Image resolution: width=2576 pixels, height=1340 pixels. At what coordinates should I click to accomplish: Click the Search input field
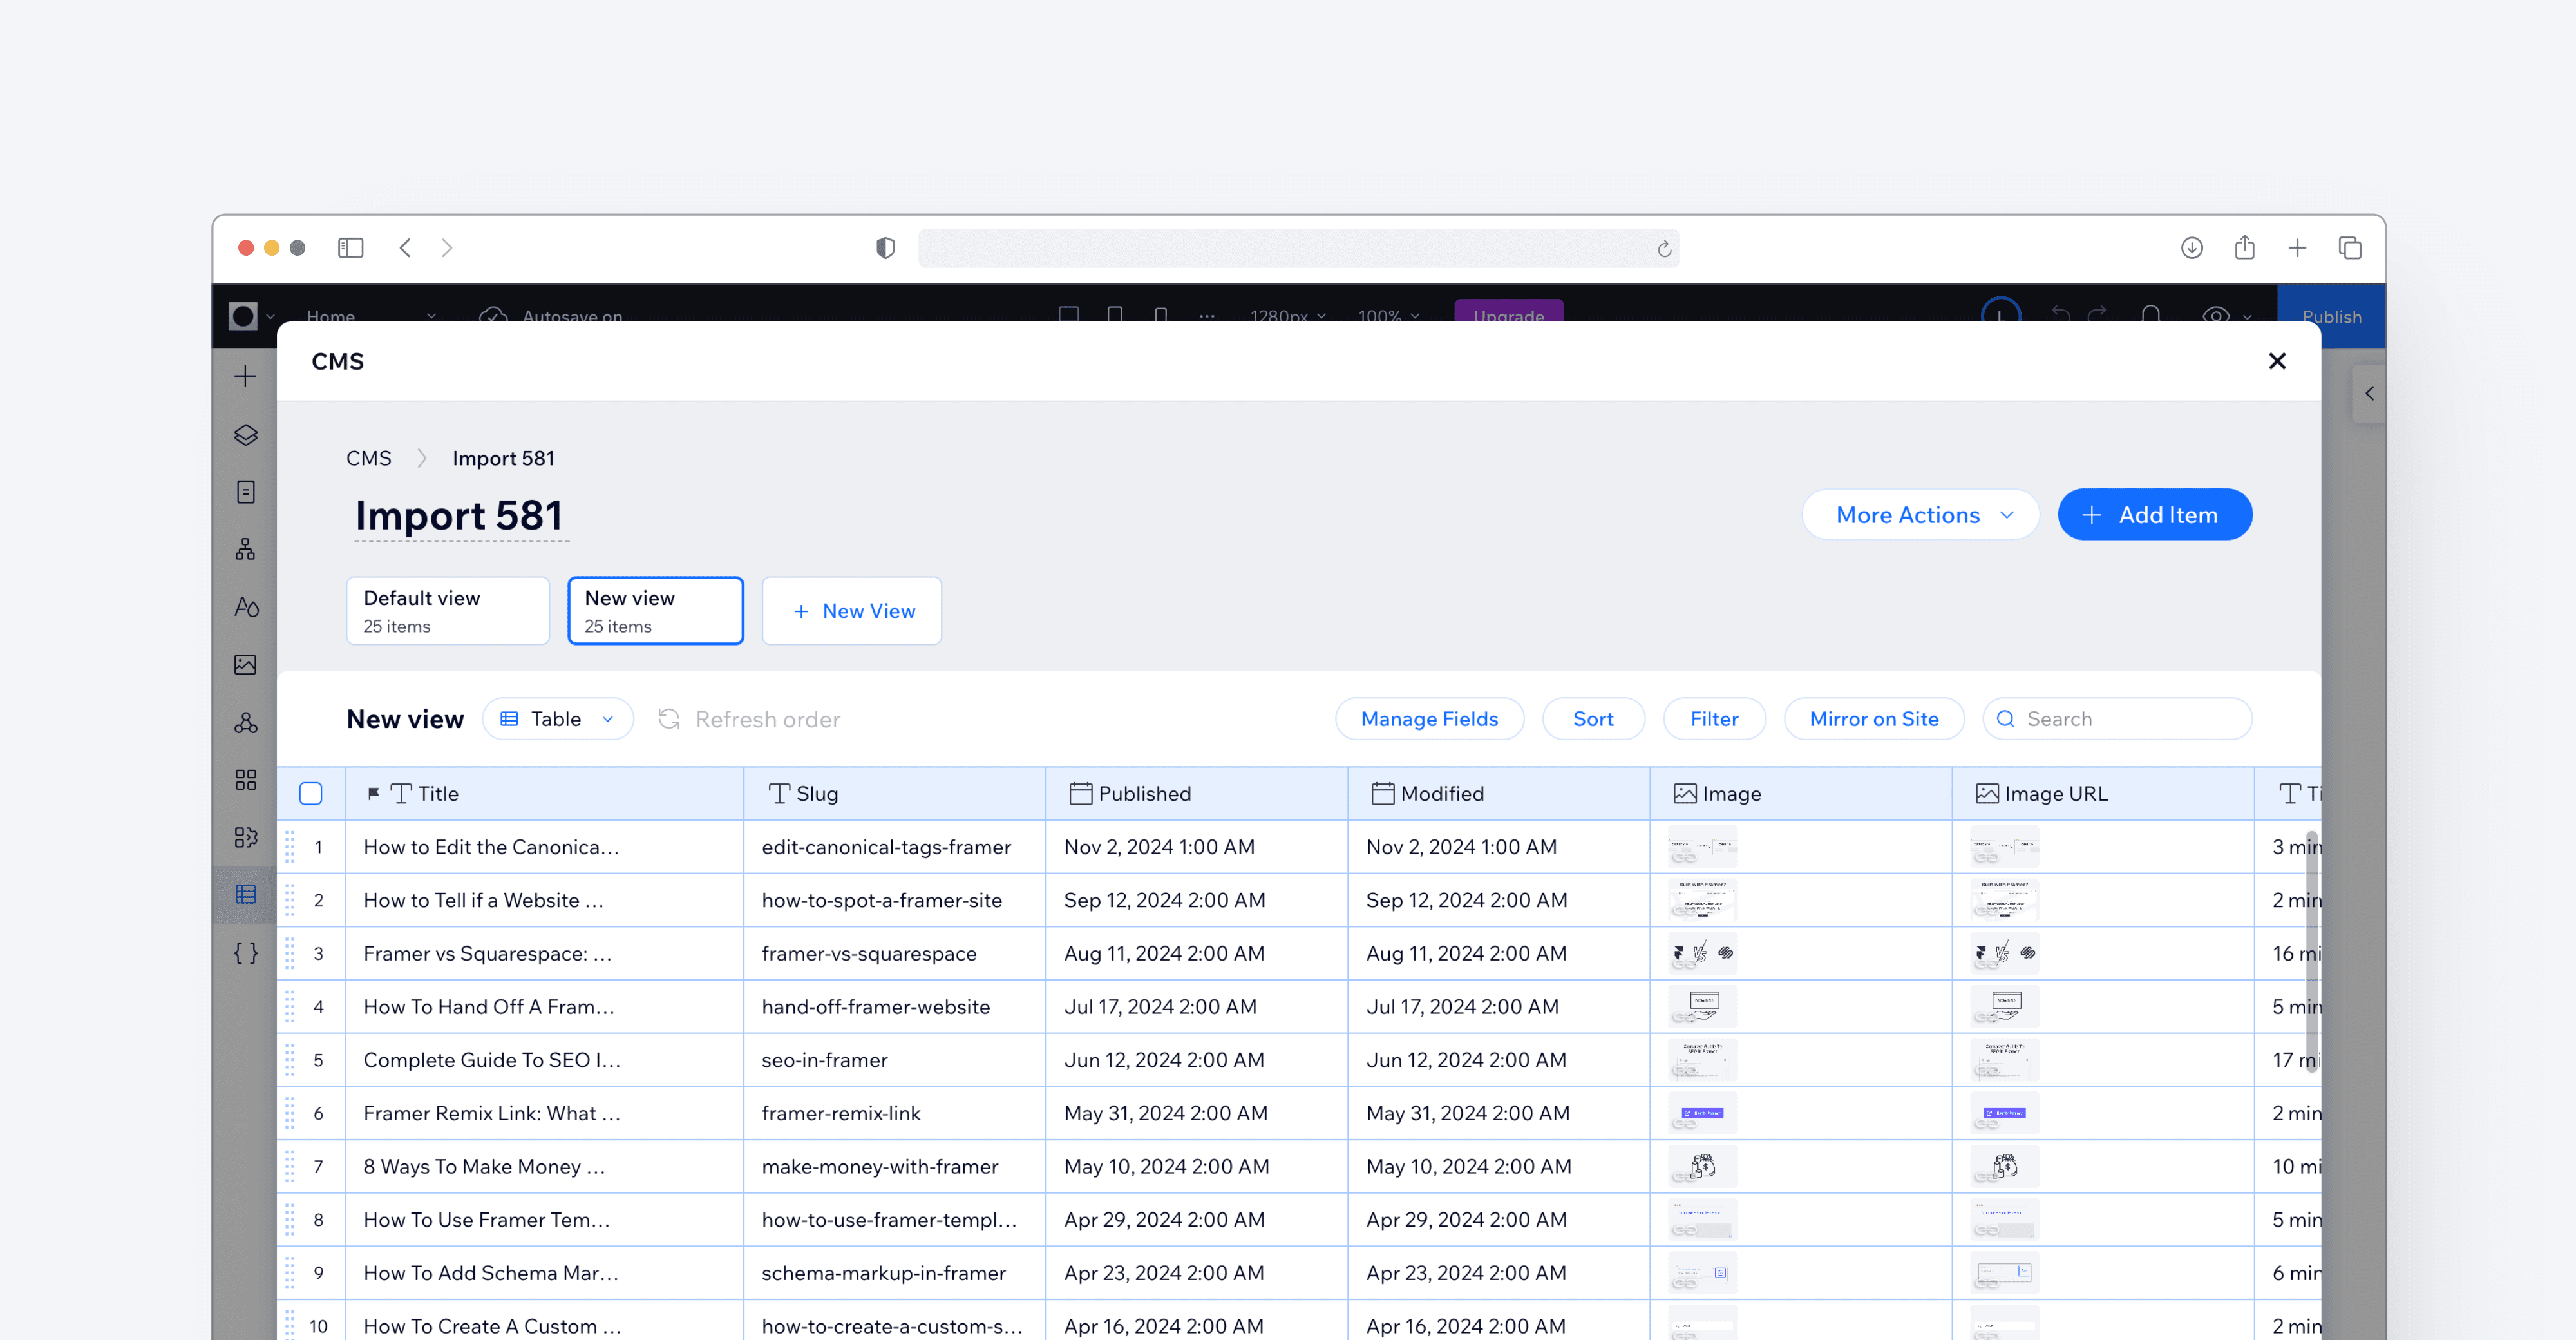(2117, 719)
